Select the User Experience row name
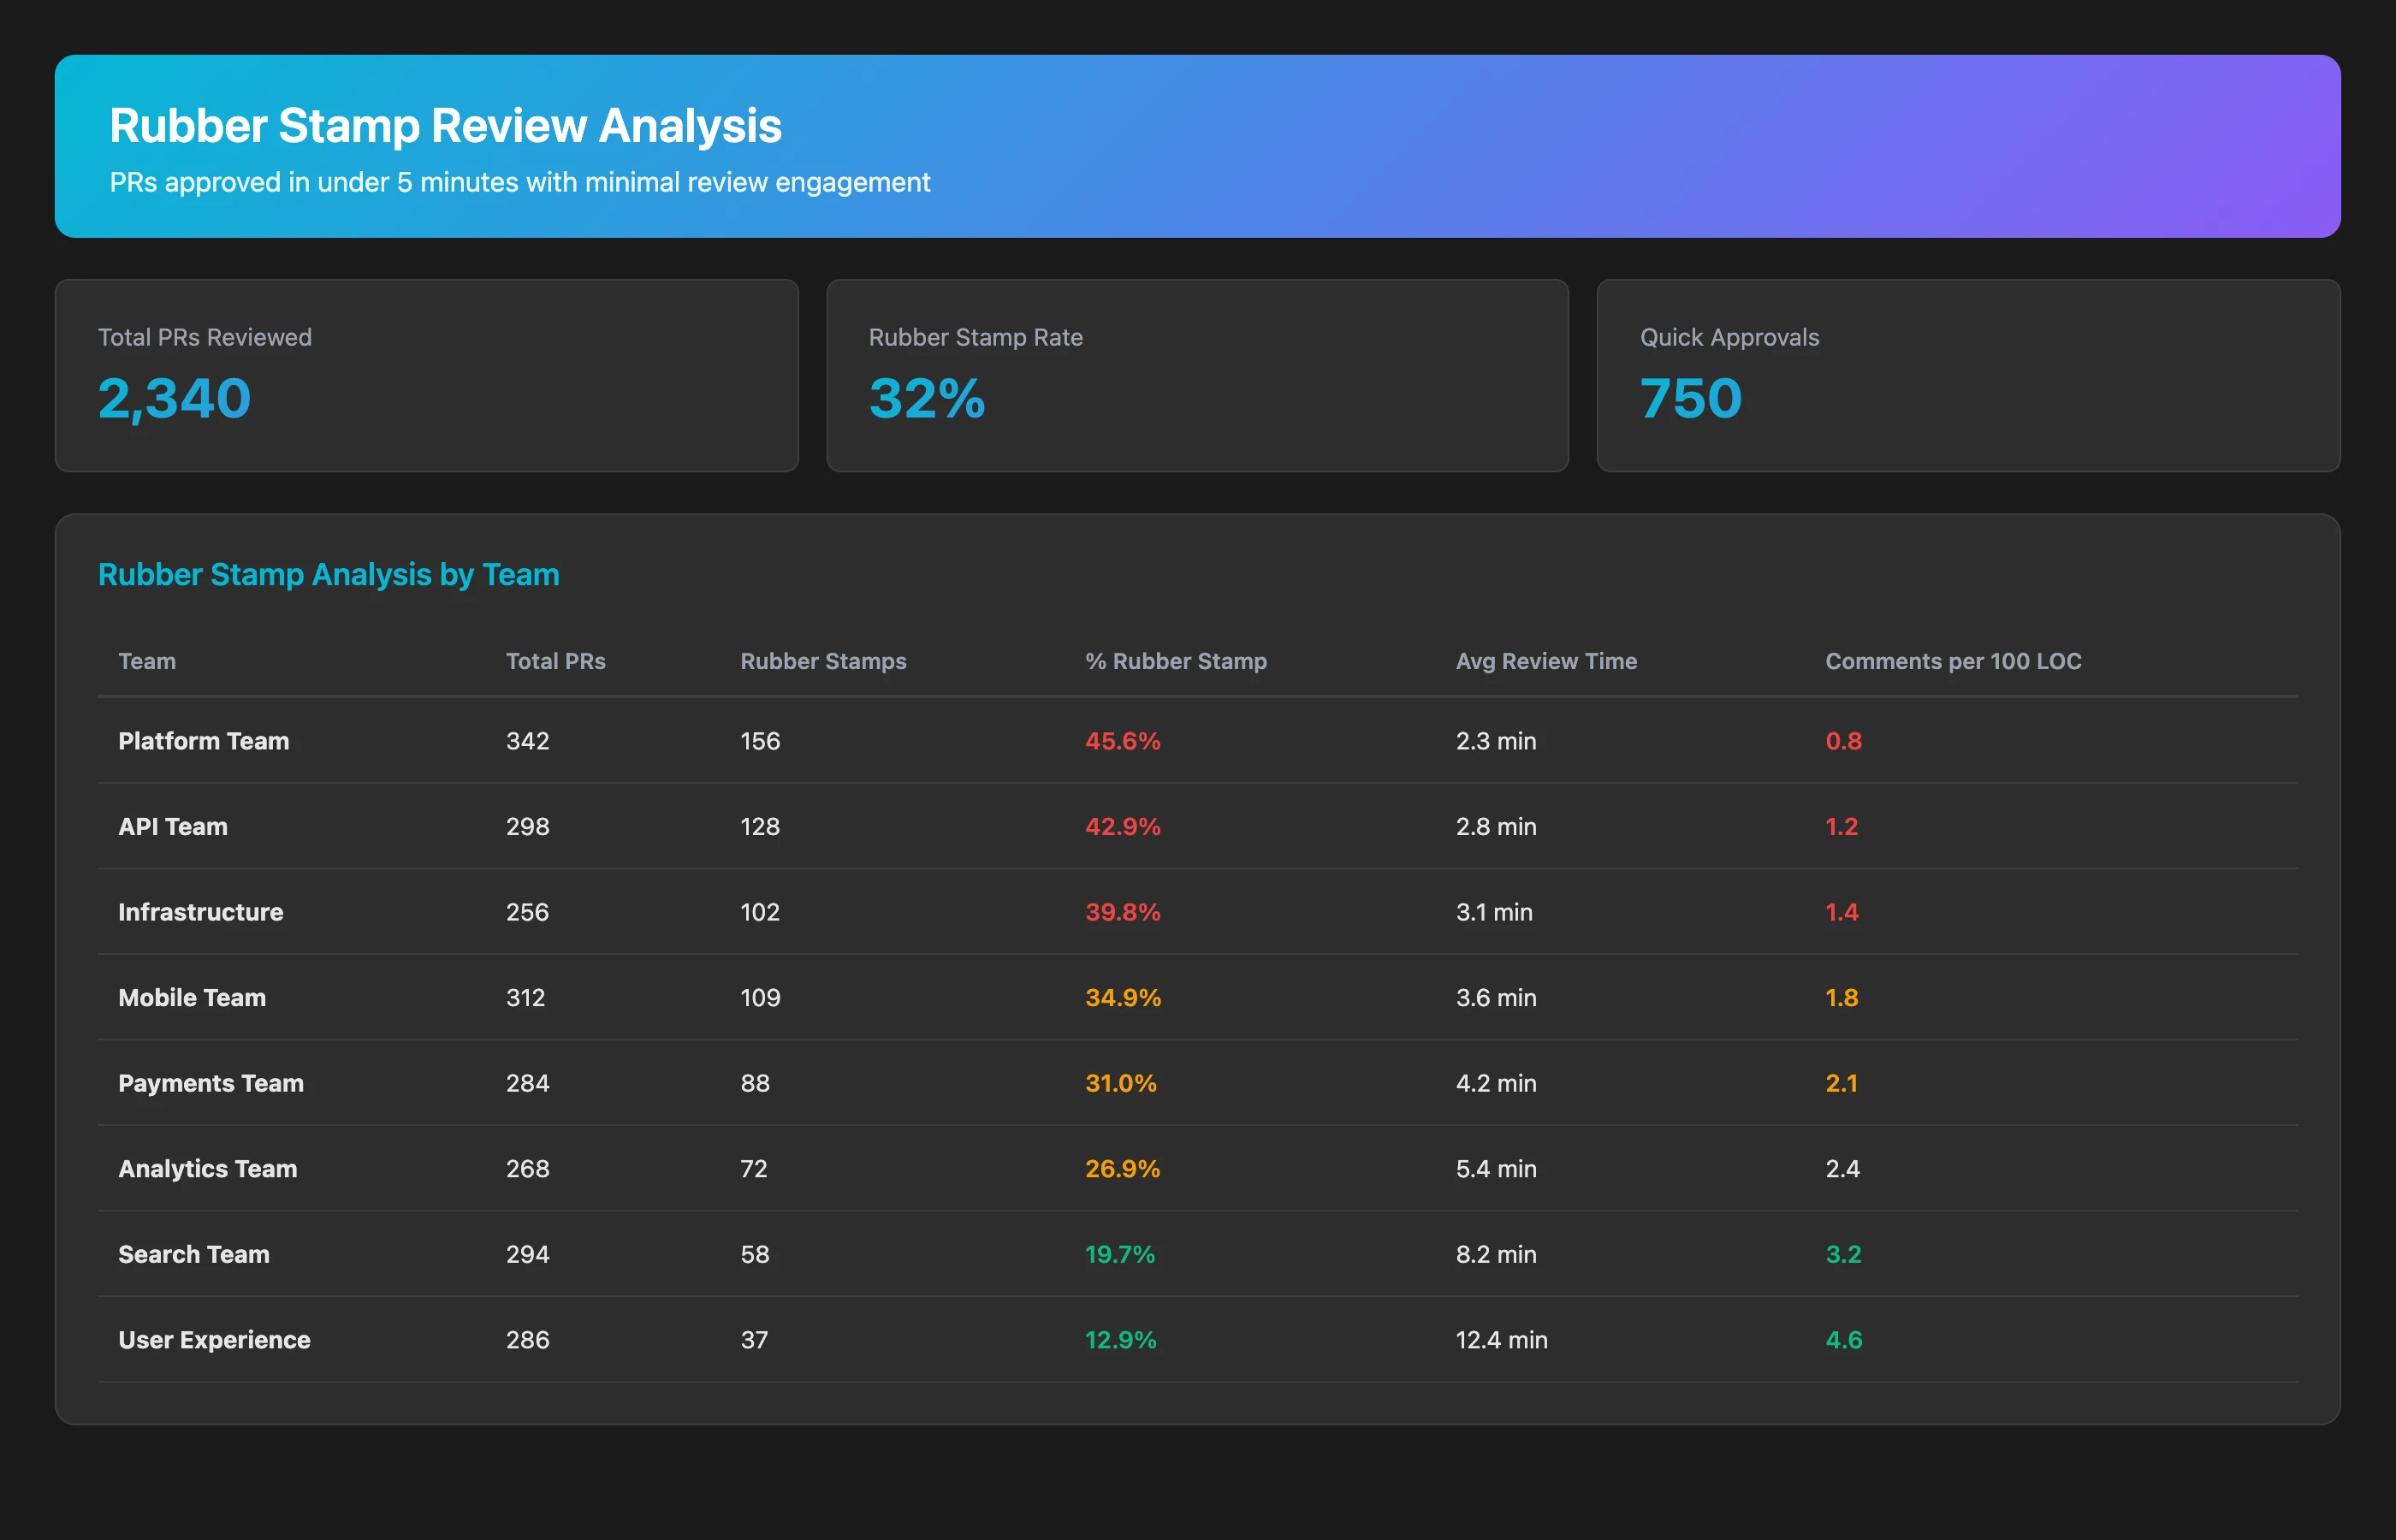The image size is (2396, 1540). [214, 1340]
